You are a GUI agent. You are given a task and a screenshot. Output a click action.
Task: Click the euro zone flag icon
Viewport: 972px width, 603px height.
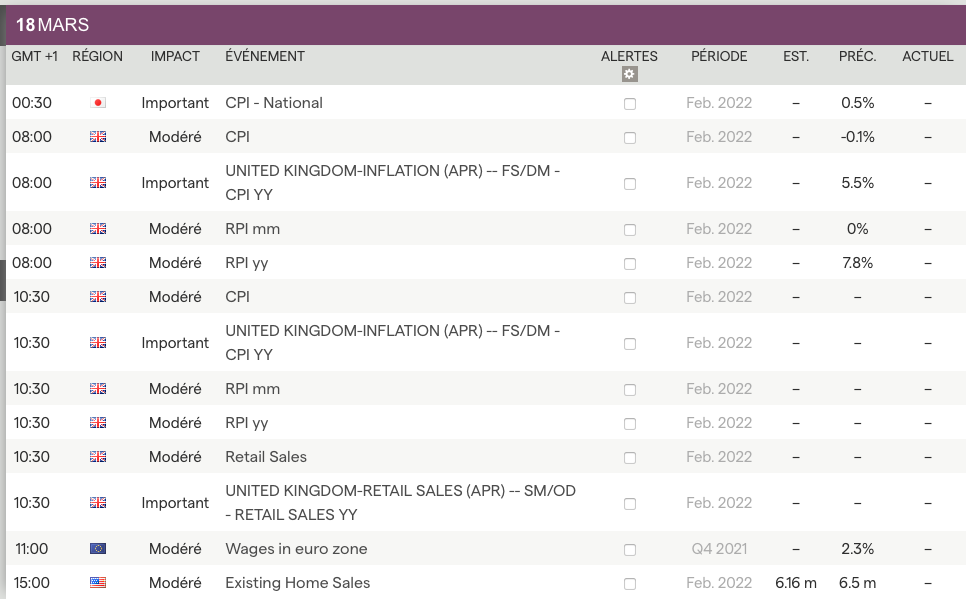[98, 549]
